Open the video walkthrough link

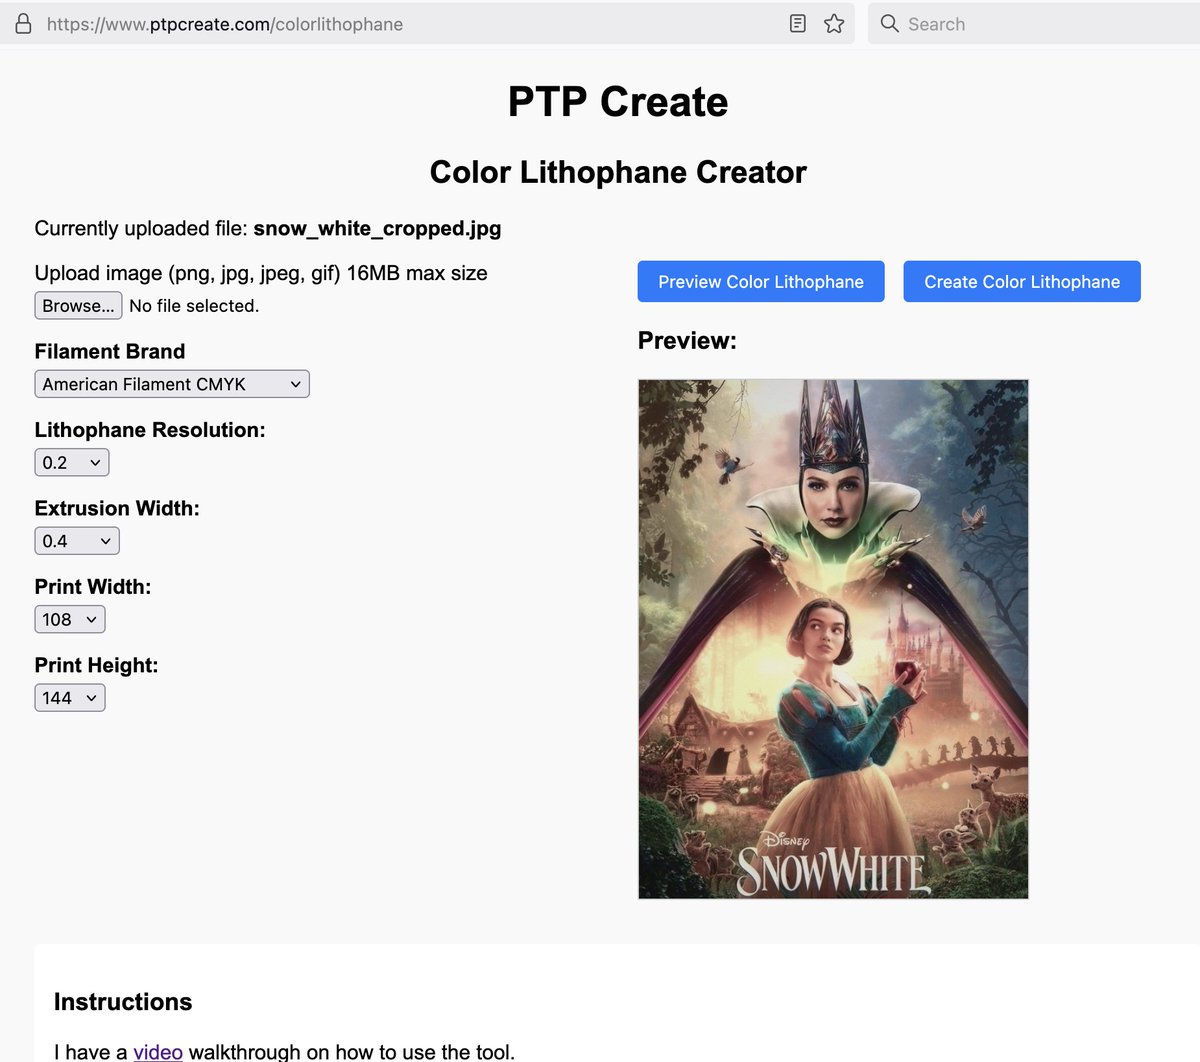(158, 1052)
